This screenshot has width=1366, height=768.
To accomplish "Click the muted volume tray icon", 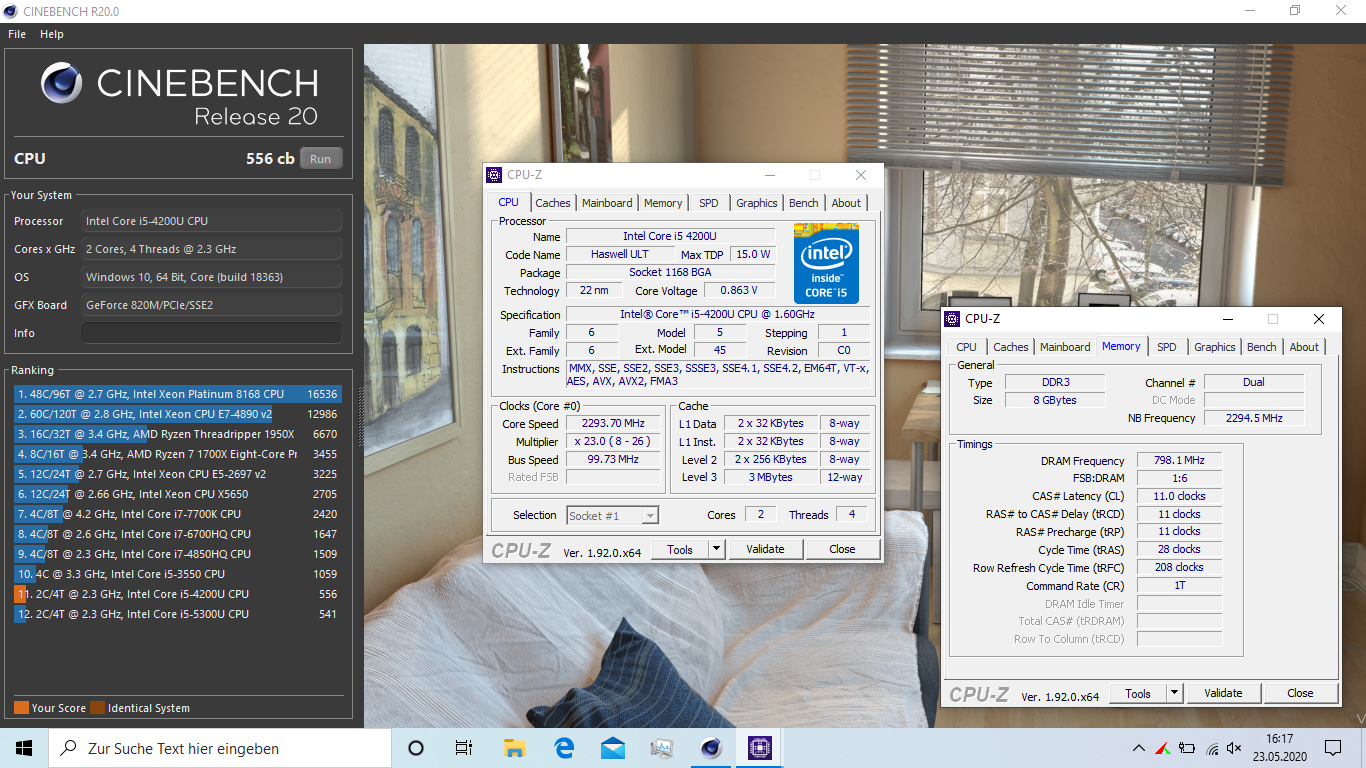I will coord(1236,748).
